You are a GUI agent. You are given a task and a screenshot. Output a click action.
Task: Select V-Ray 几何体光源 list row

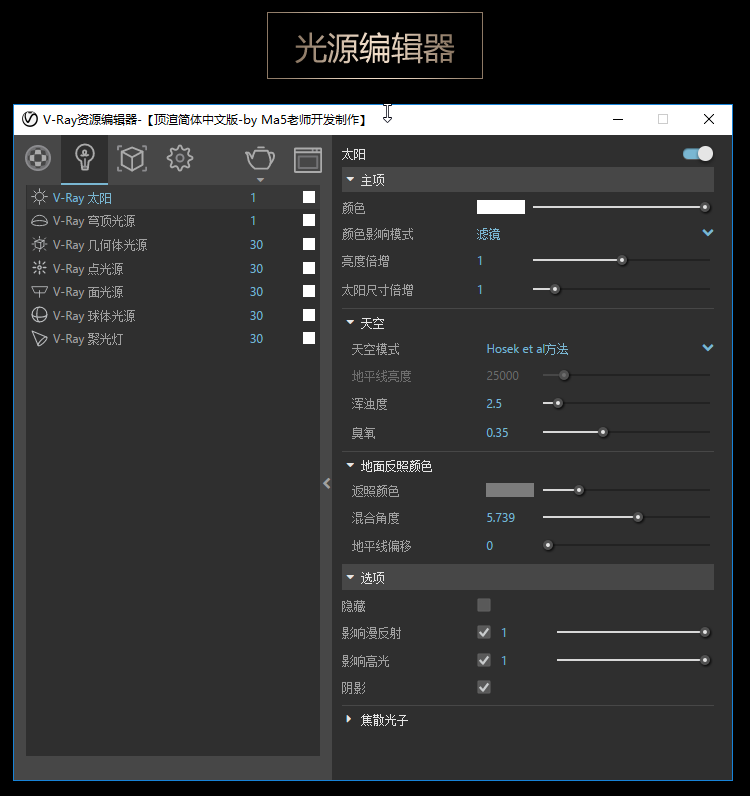pyautogui.click(x=173, y=245)
